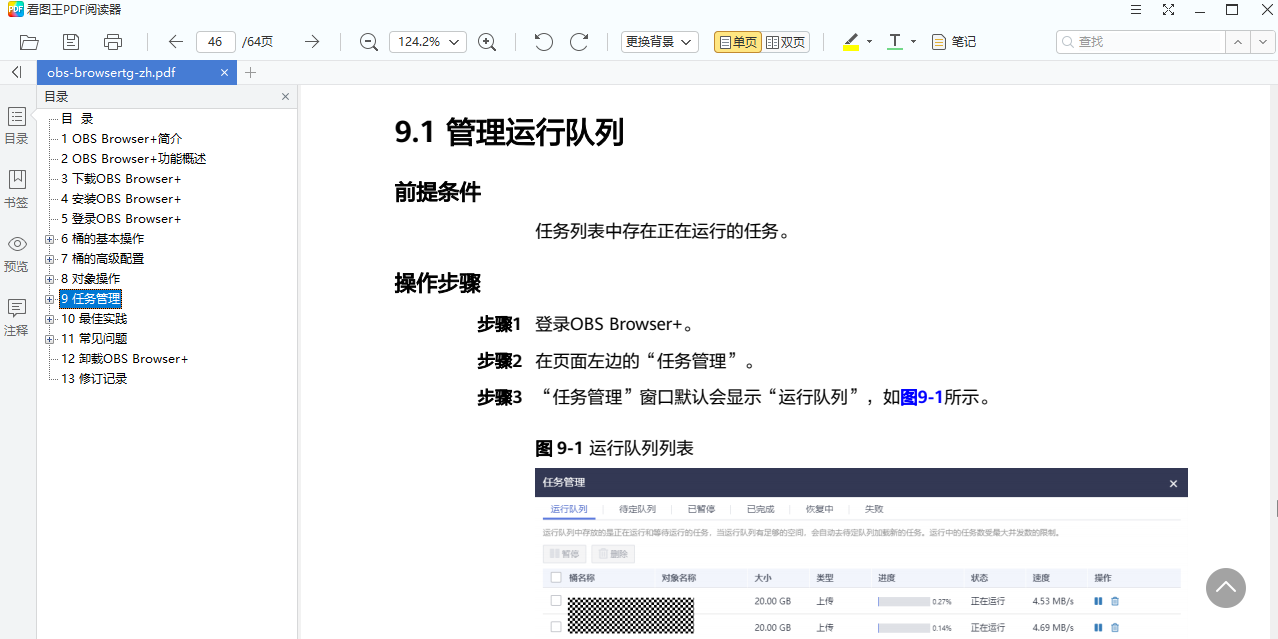The image size is (1278, 639).
Task: Close the obs-browsertg-zh.pdf tab
Action: tap(224, 73)
